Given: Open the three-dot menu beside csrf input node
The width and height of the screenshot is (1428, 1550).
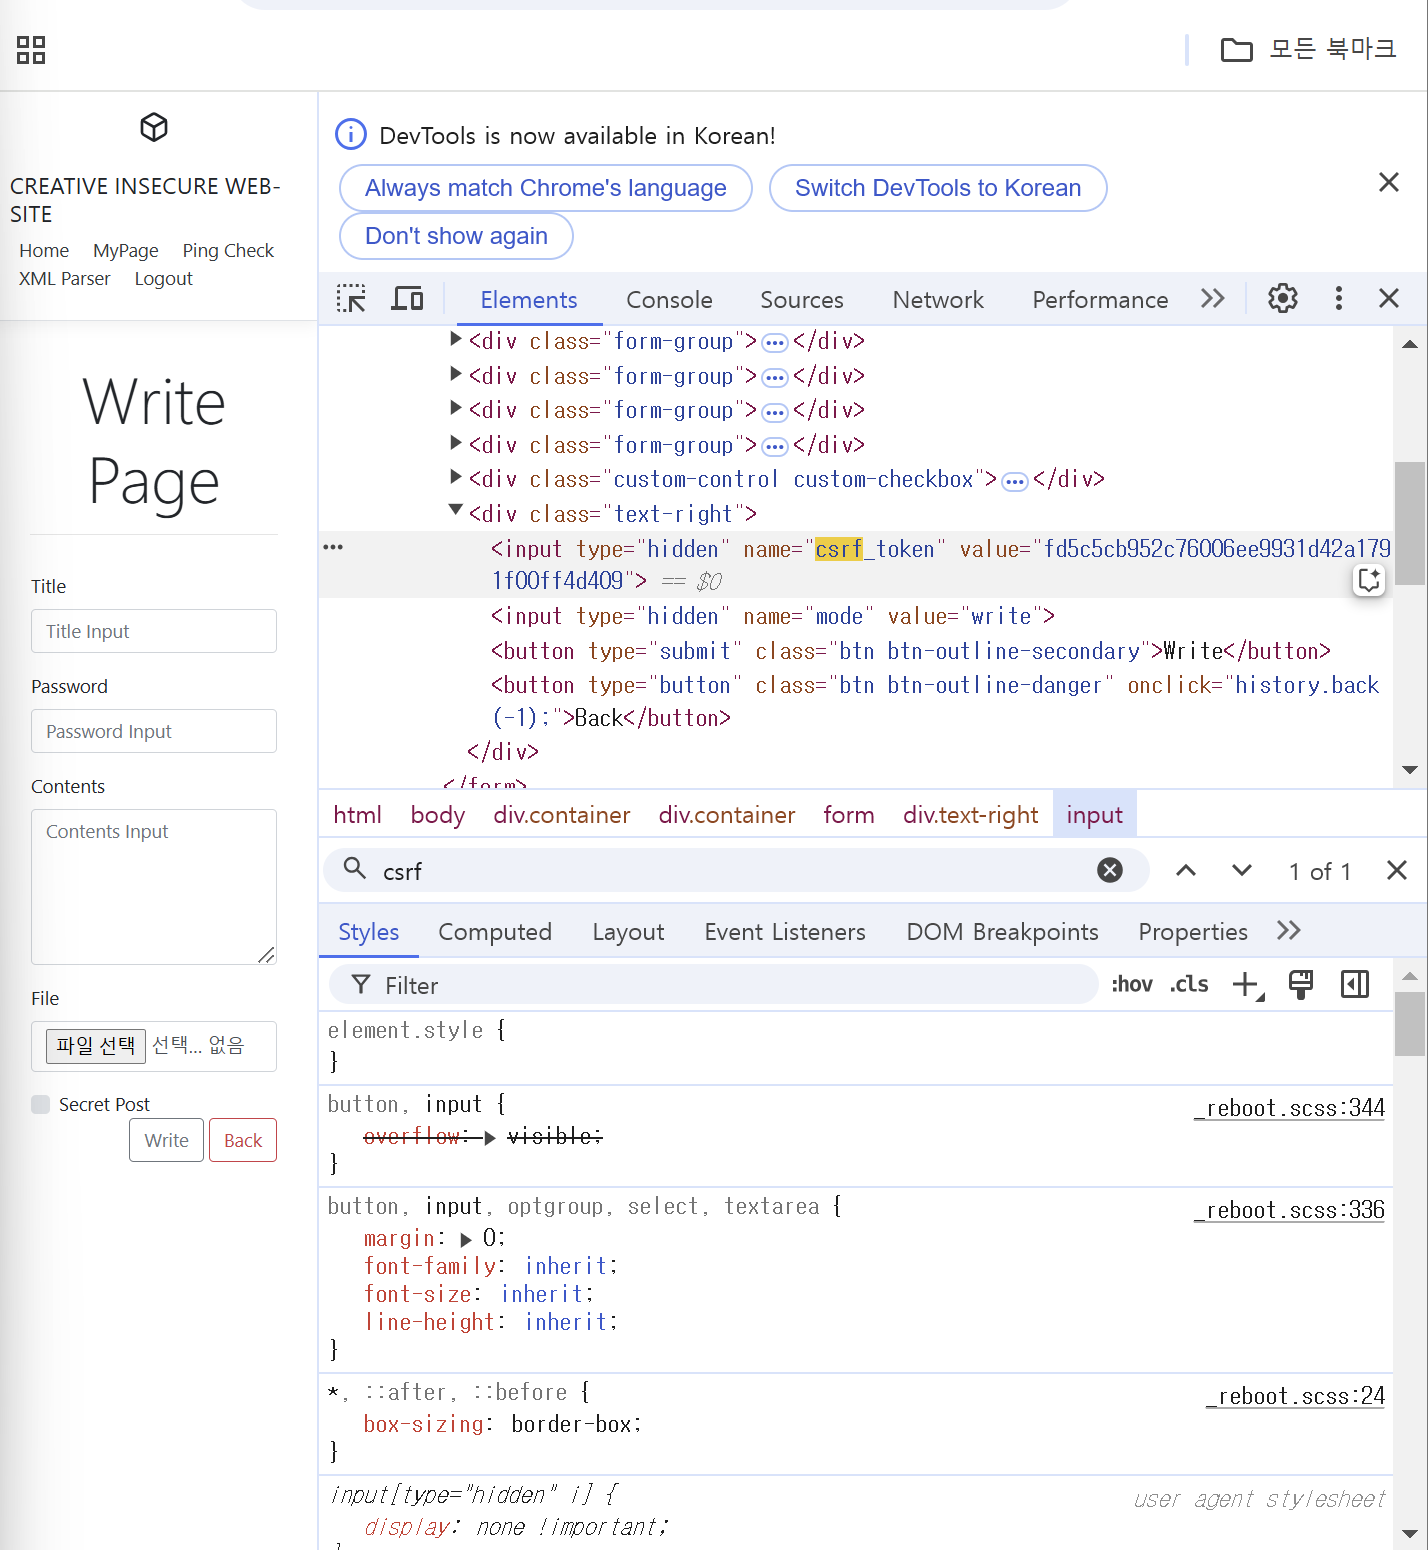Looking at the screenshot, I should click(x=333, y=547).
